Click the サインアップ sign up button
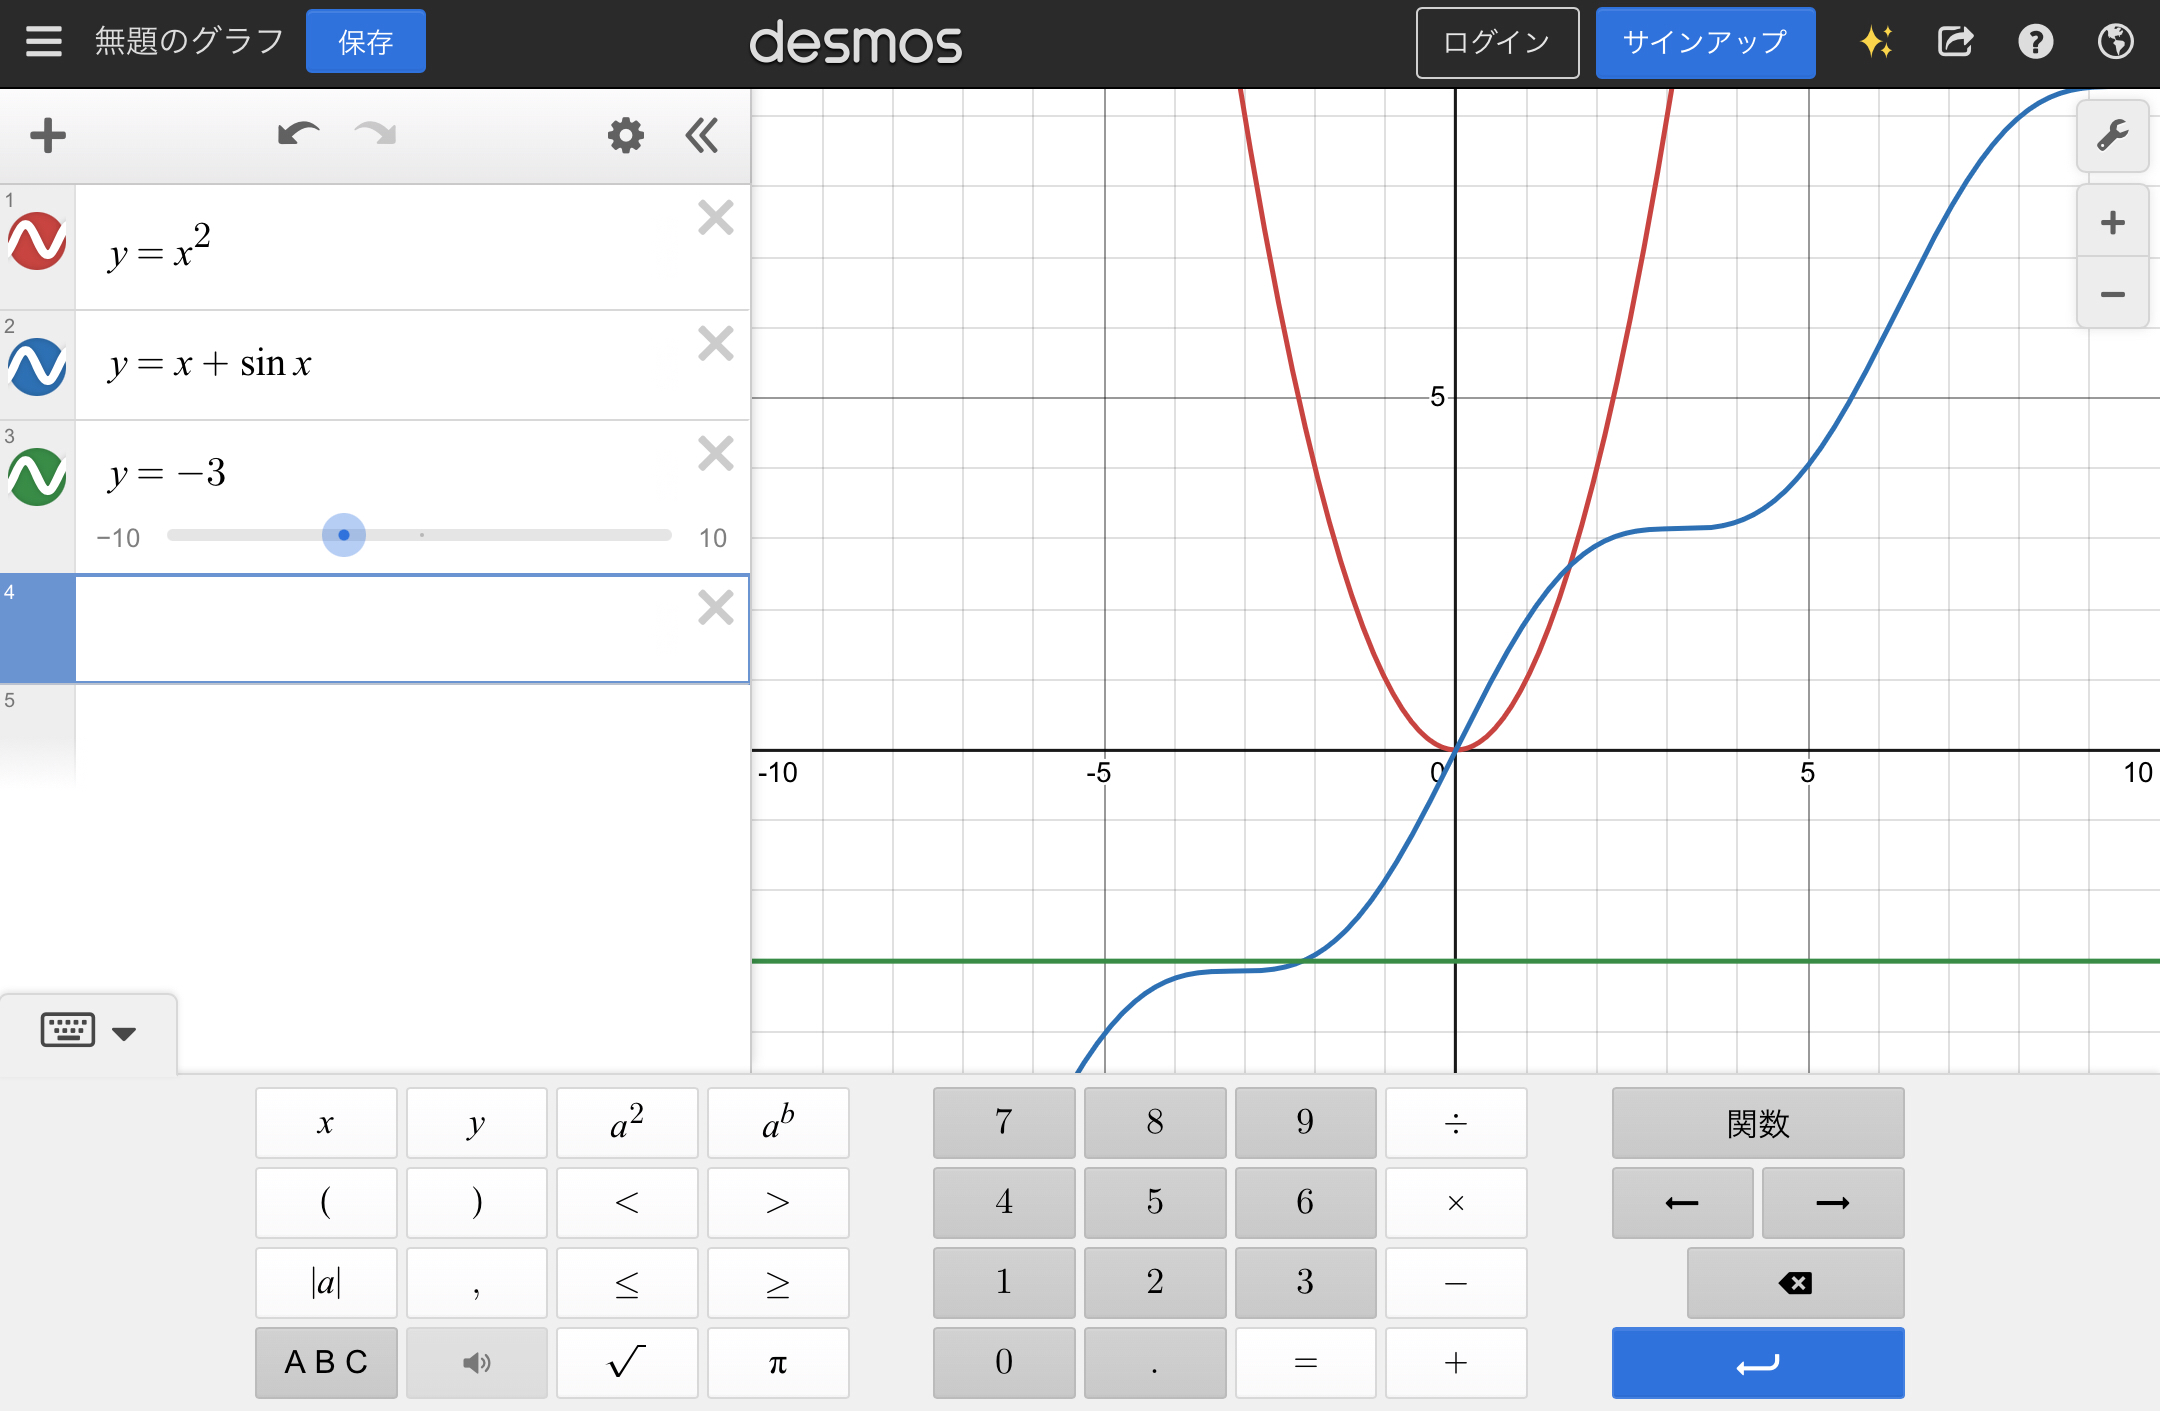 click(1705, 42)
